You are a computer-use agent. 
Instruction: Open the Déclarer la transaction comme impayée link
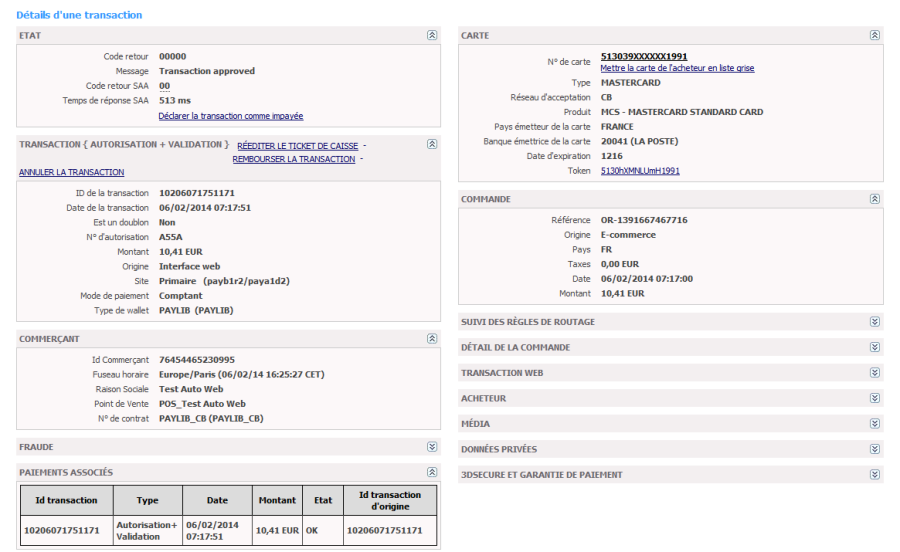click(231, 116)
